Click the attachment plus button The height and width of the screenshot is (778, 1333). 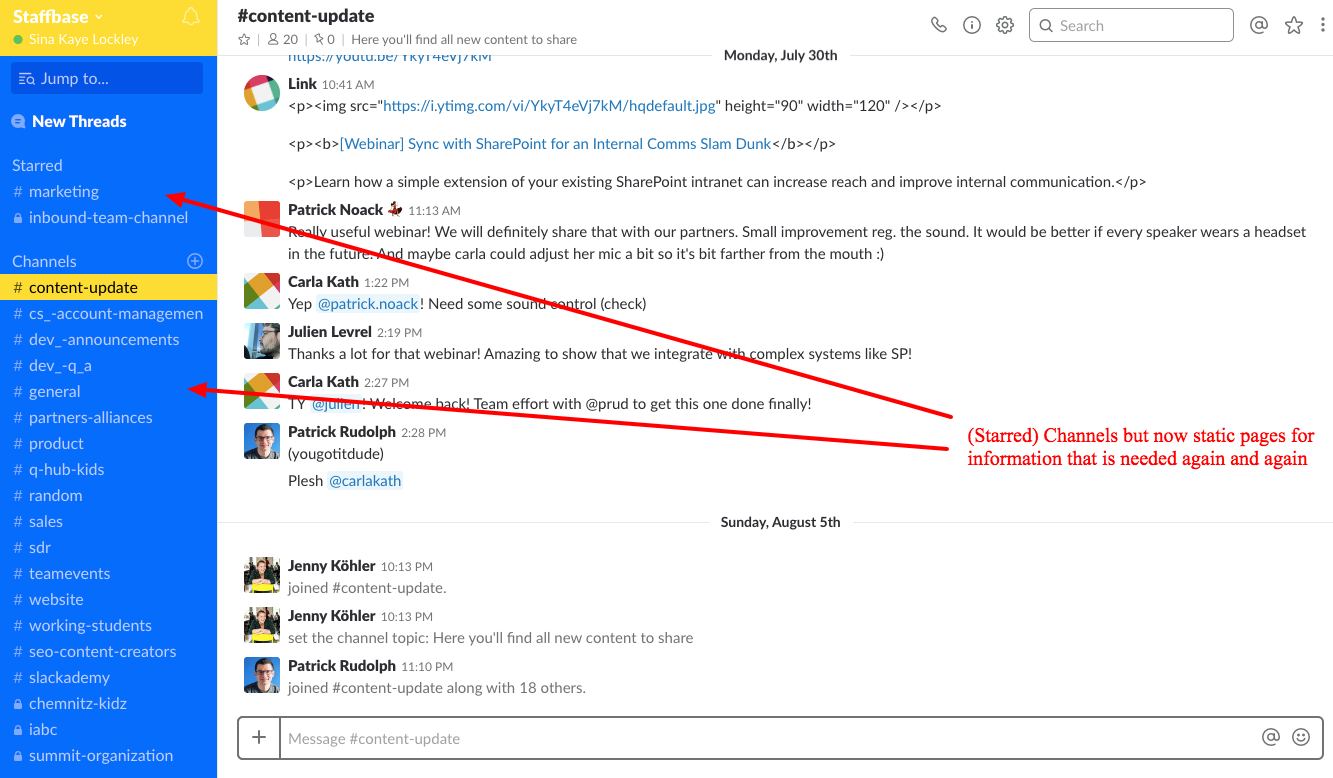point(259,738)
